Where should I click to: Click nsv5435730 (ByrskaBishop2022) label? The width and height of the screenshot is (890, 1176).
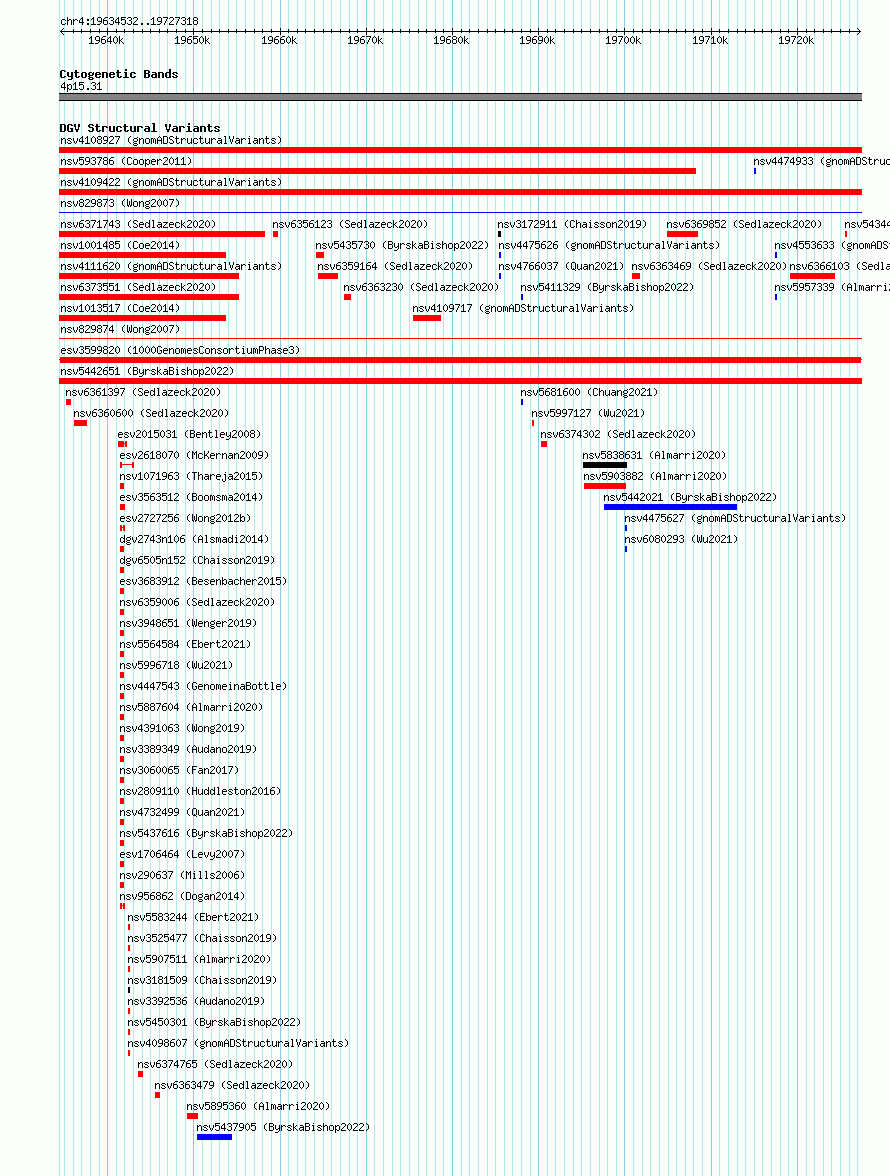pyautogui.click(x=402, y=245)
